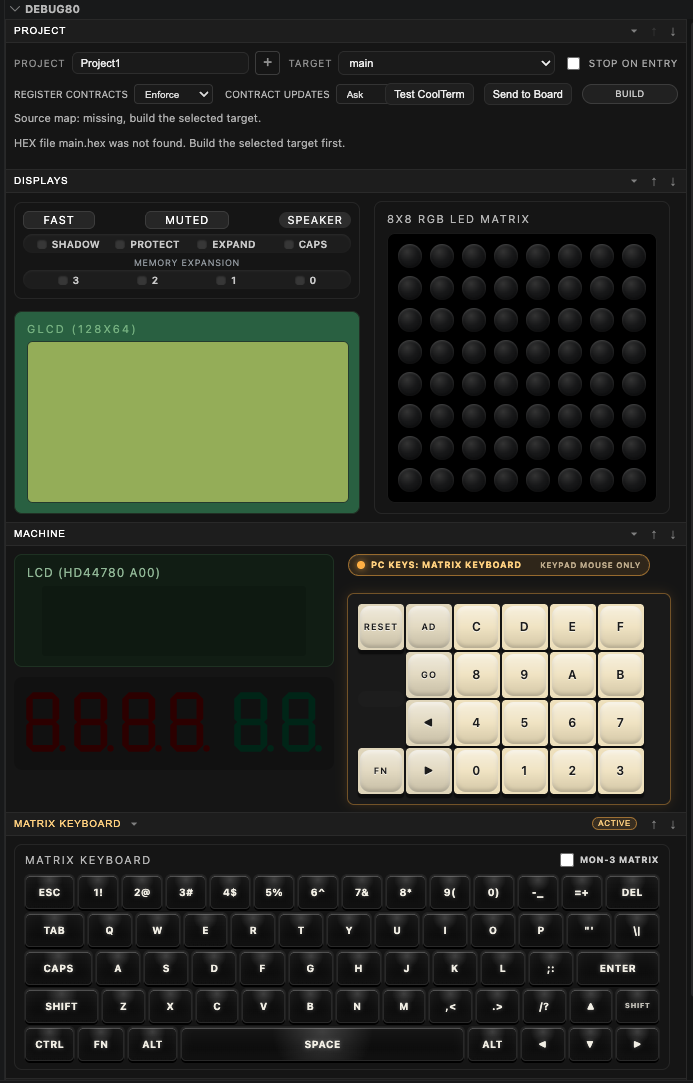Collapse the PROJECT section dropdown arrow
This screenshot has height=1083, width=693.
[634, 31]
